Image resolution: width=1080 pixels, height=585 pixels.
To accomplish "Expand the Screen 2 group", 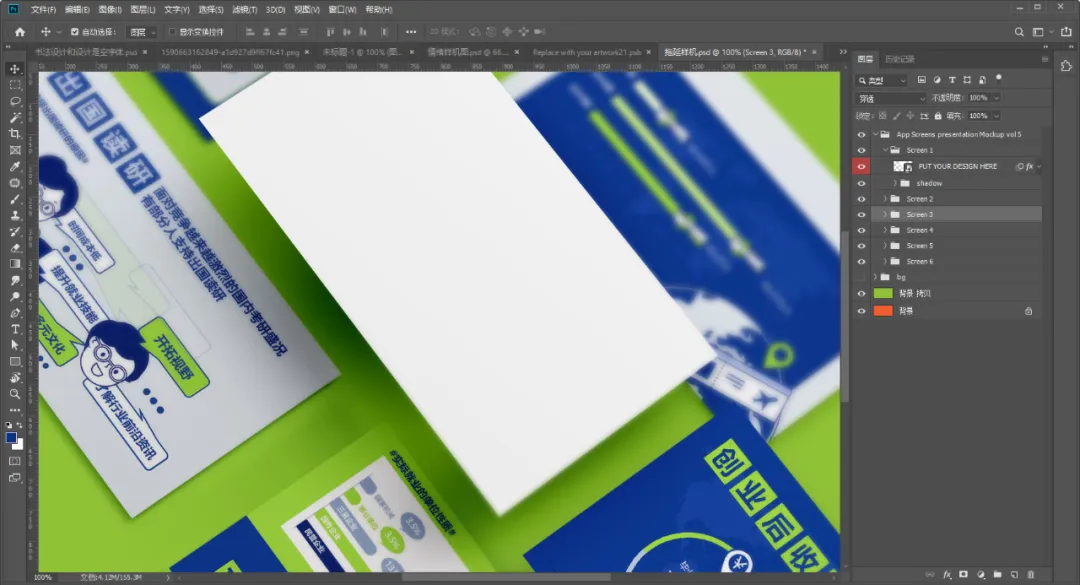I will tap(885, 198).
